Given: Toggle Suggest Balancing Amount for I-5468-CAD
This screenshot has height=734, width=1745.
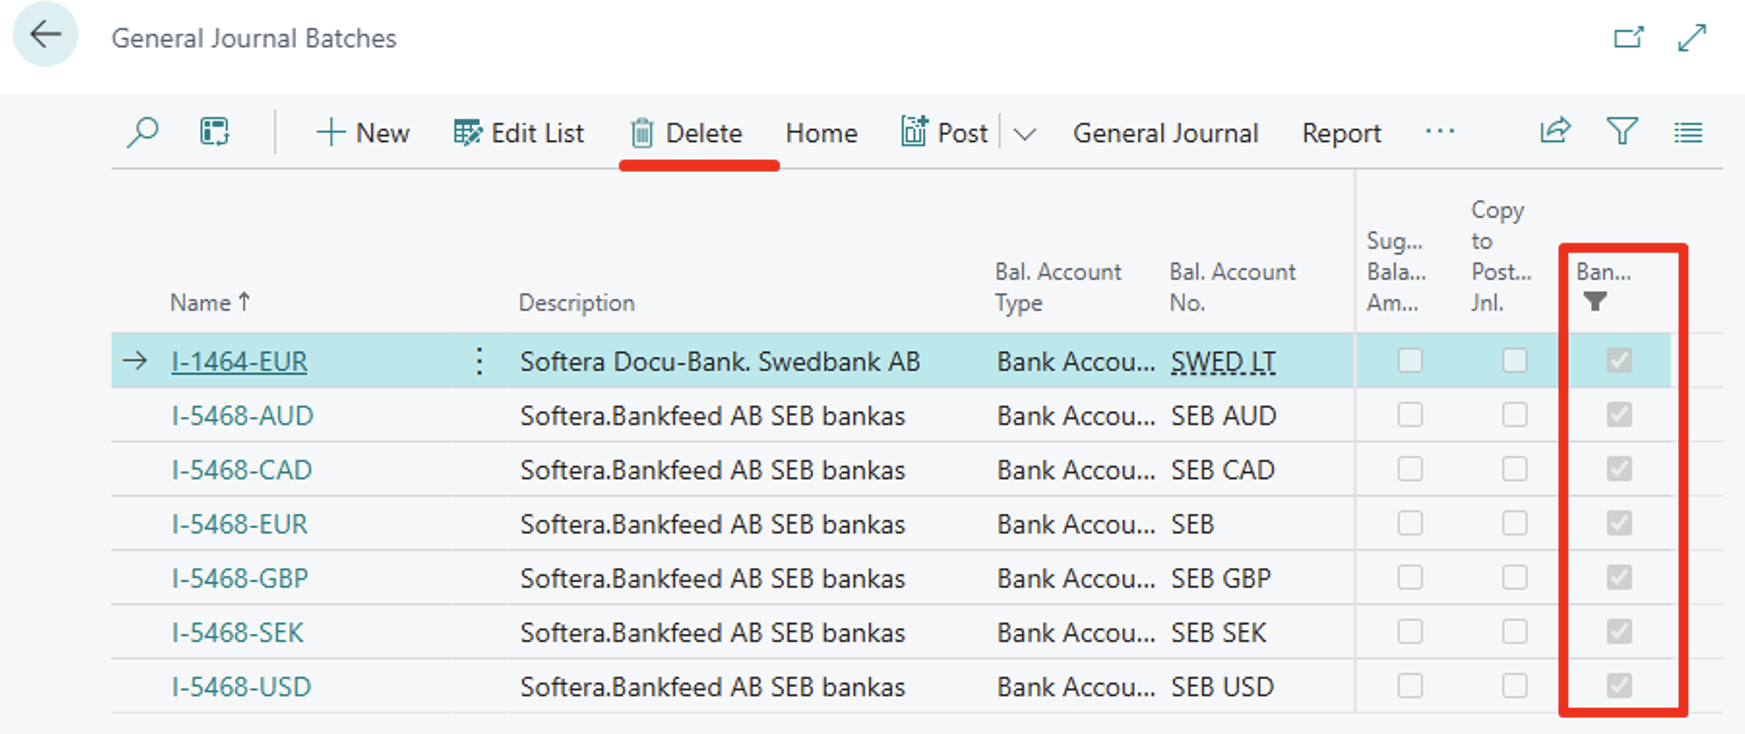Looking at the screenshot, I should click(x=1410, y=468).
